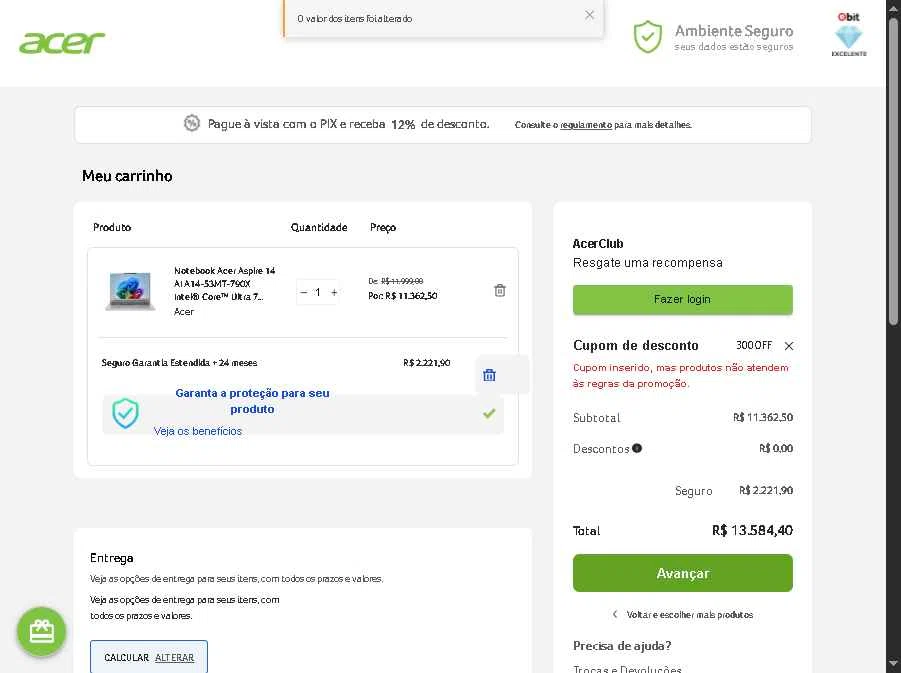The image size is (901, 673).
Task: Click the protection shield icon
Action: 125,413
